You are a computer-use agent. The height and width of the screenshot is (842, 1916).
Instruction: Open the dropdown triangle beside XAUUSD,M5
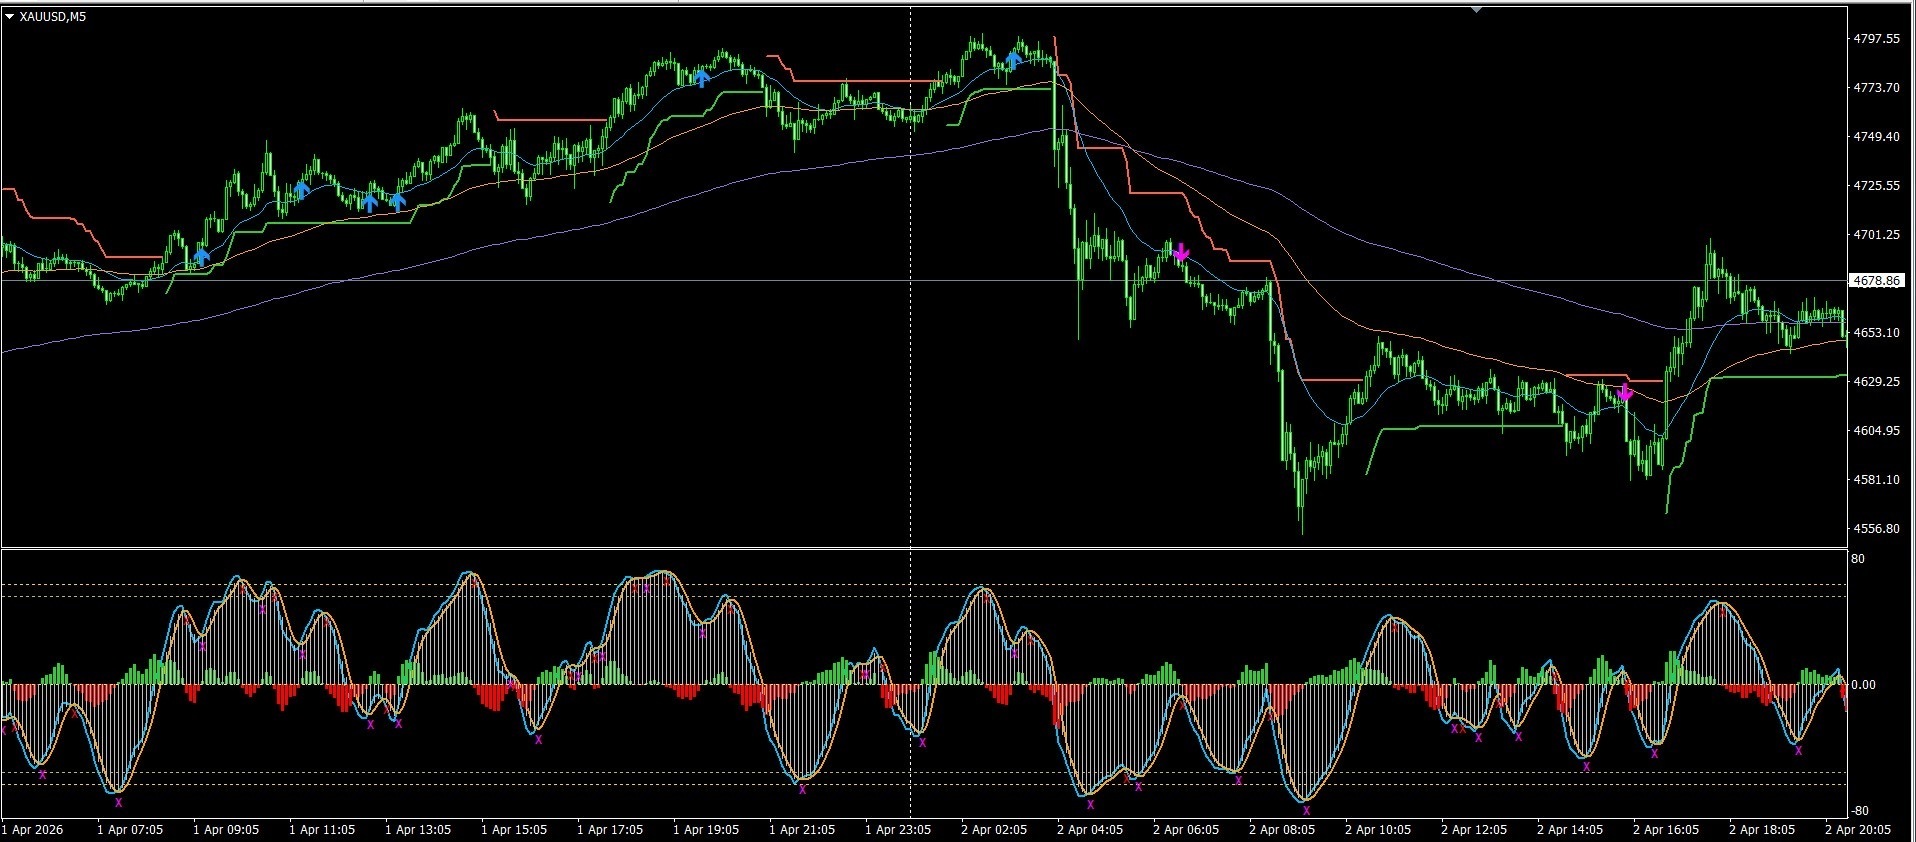10,16
